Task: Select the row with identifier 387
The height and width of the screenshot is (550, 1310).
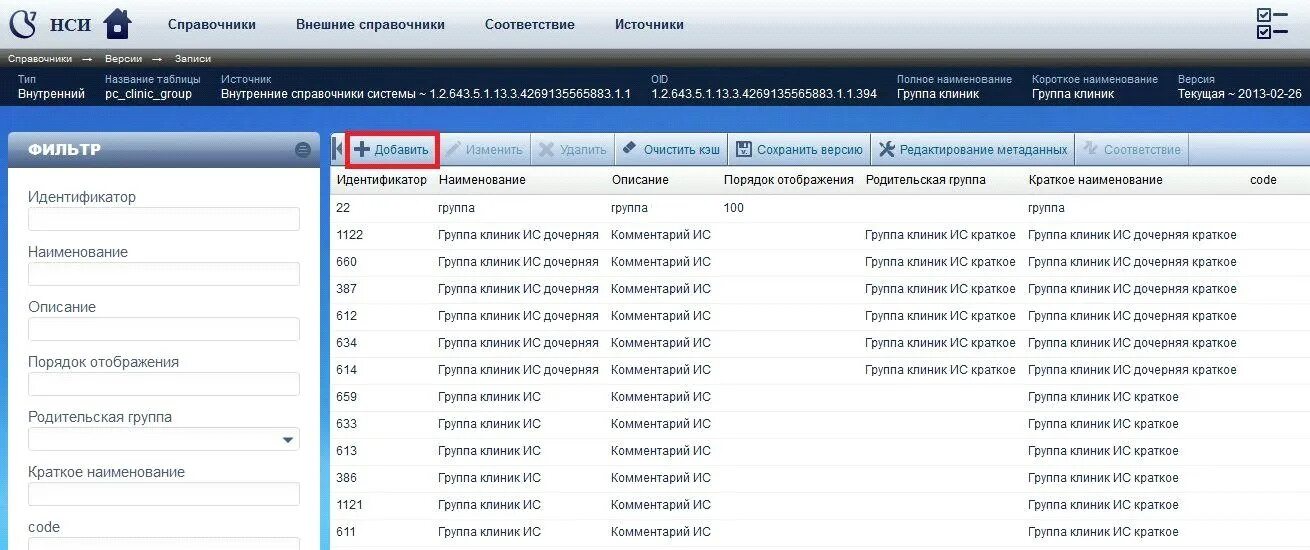Action: (x=820, y=289)
